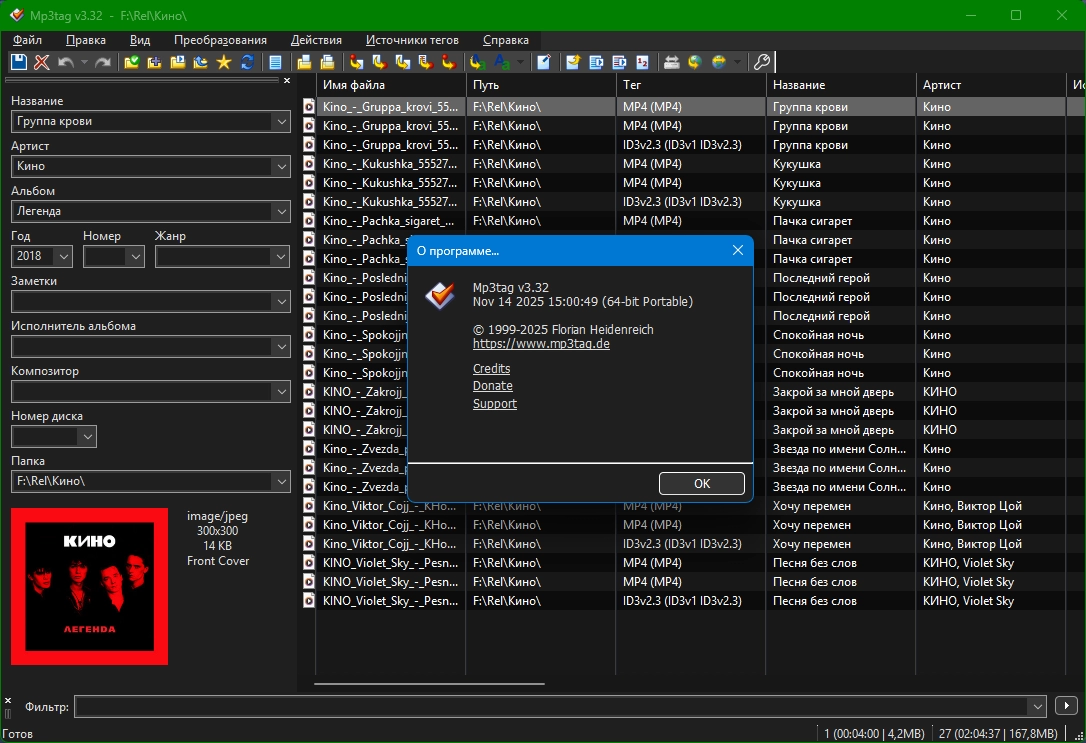The height and width of the screenshot is (743, 1086).
Task: Open the wrench Options icon
Action: click(x=761, y=62)
